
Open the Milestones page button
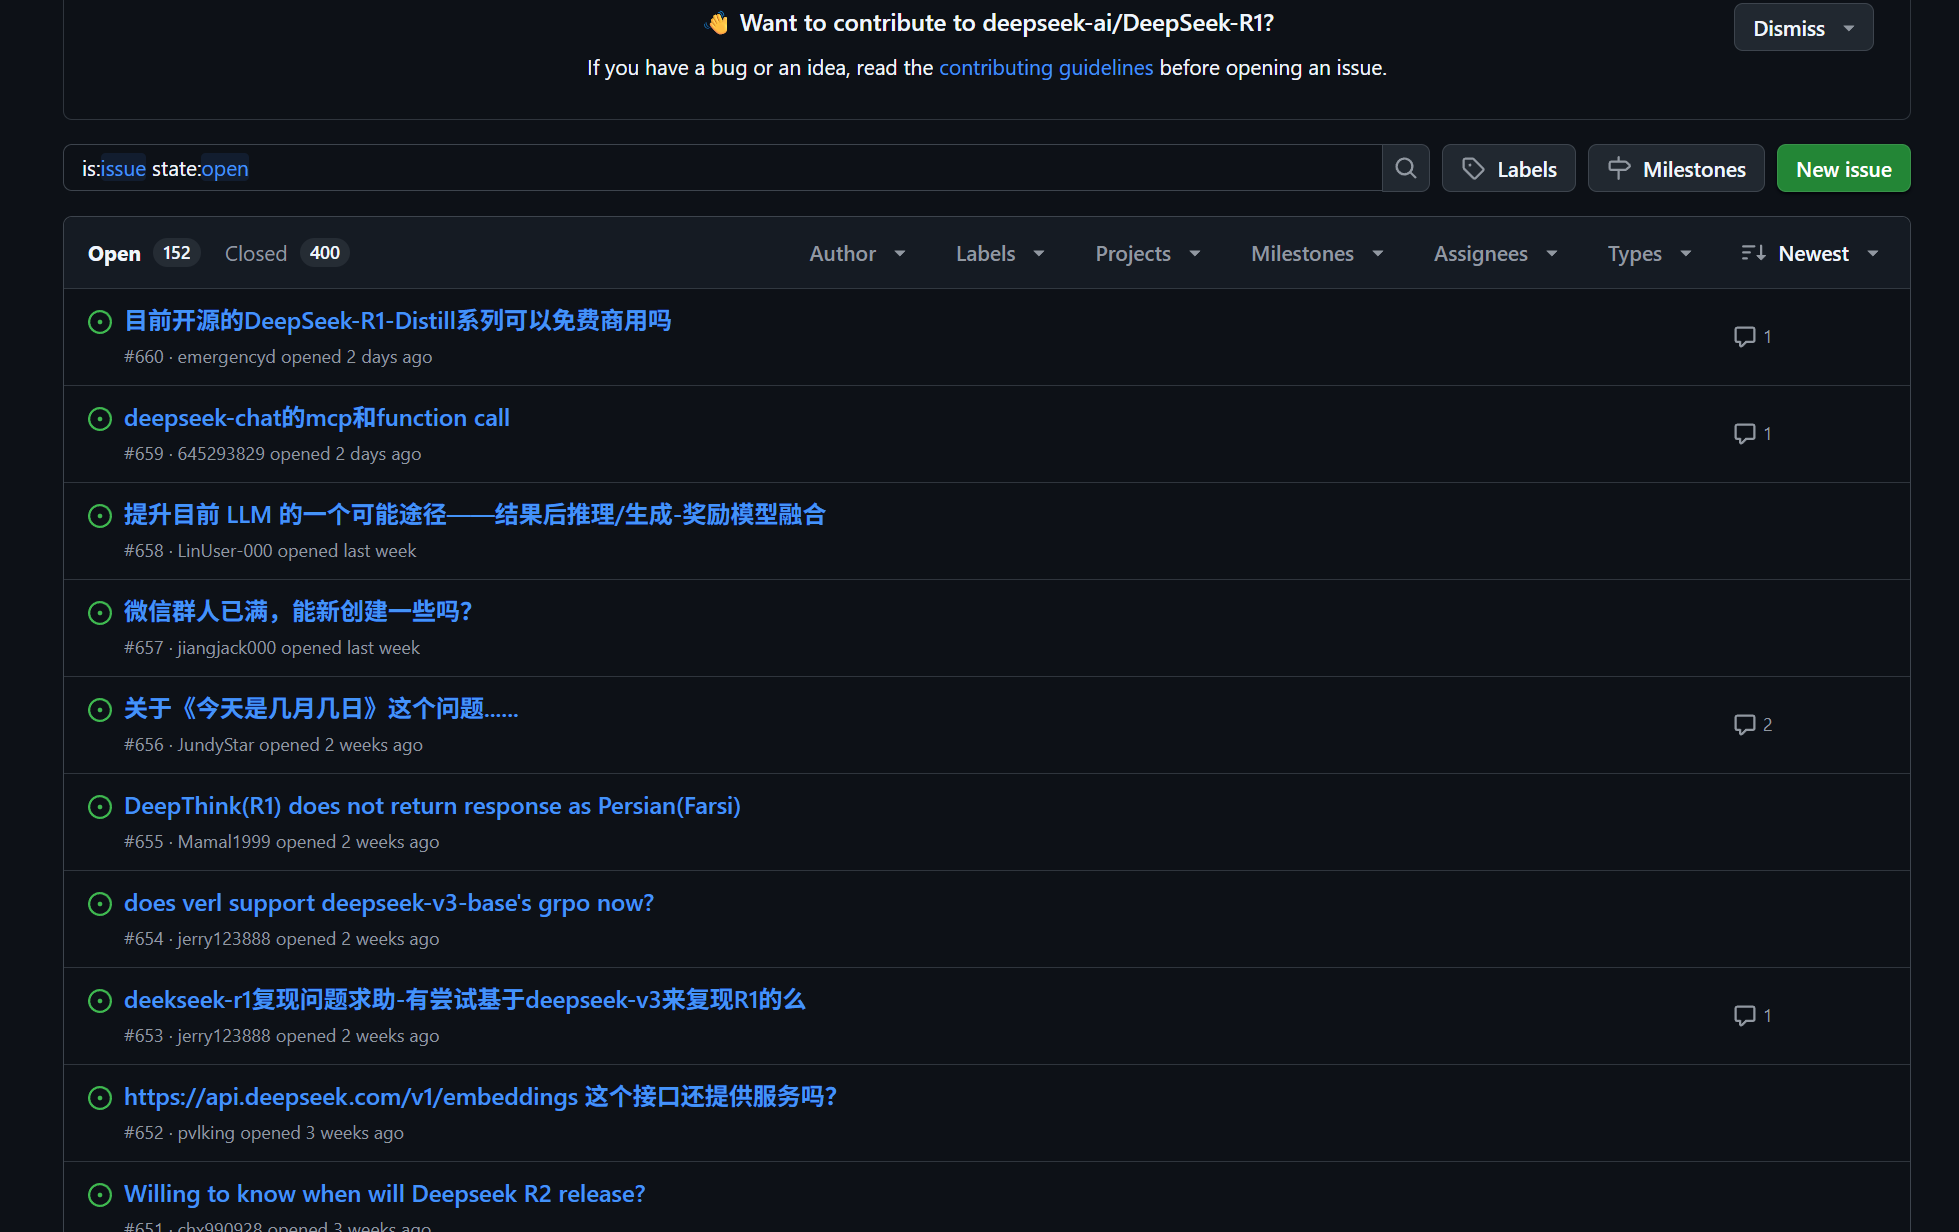coord(1675,169)
